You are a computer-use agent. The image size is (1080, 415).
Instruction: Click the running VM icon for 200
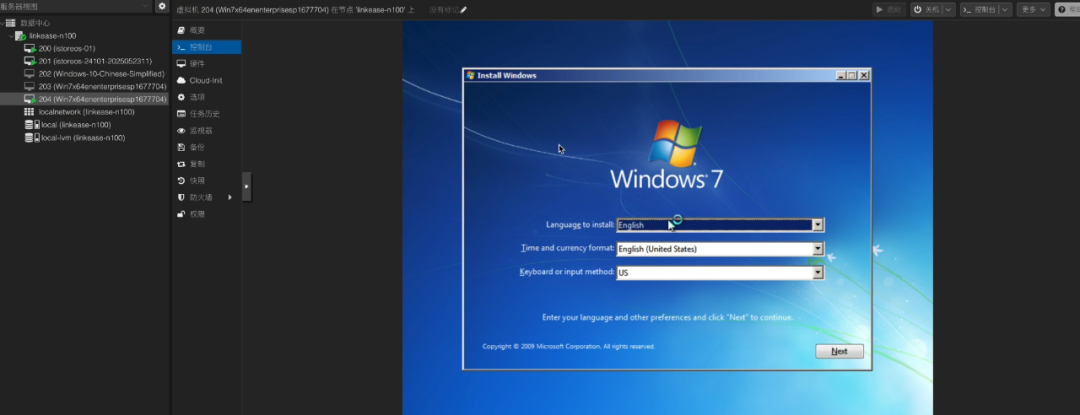tap(30, 49)
